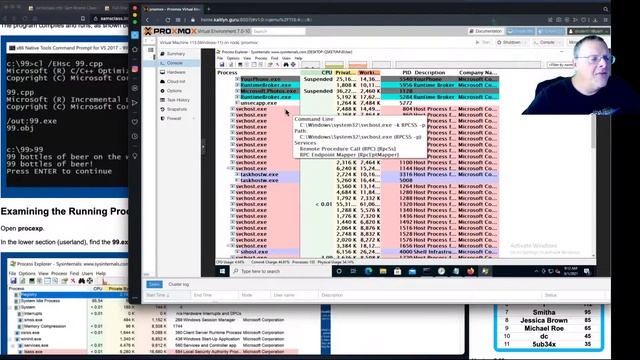Expand tree node beside svchost.exe PID 804

(x=232, y=109)
